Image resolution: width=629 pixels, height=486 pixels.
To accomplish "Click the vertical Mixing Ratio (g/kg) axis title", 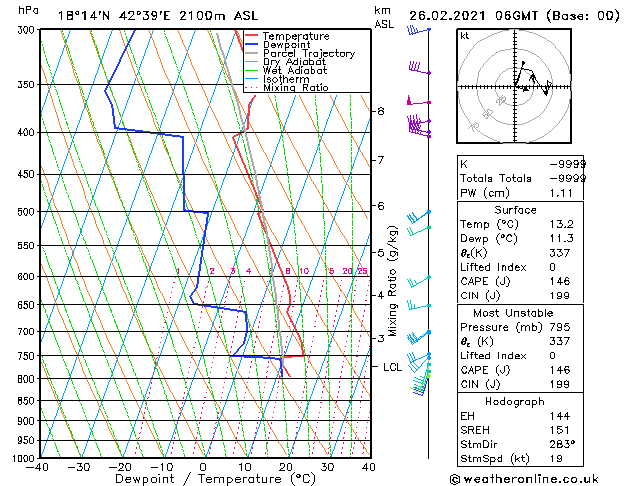I will pos(392,281).
